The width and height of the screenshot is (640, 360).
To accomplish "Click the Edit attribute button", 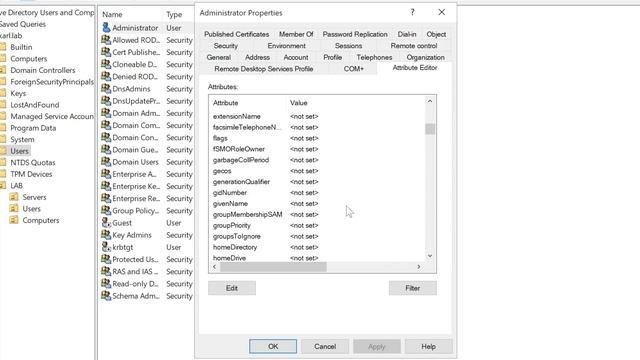I will [232, 288].
